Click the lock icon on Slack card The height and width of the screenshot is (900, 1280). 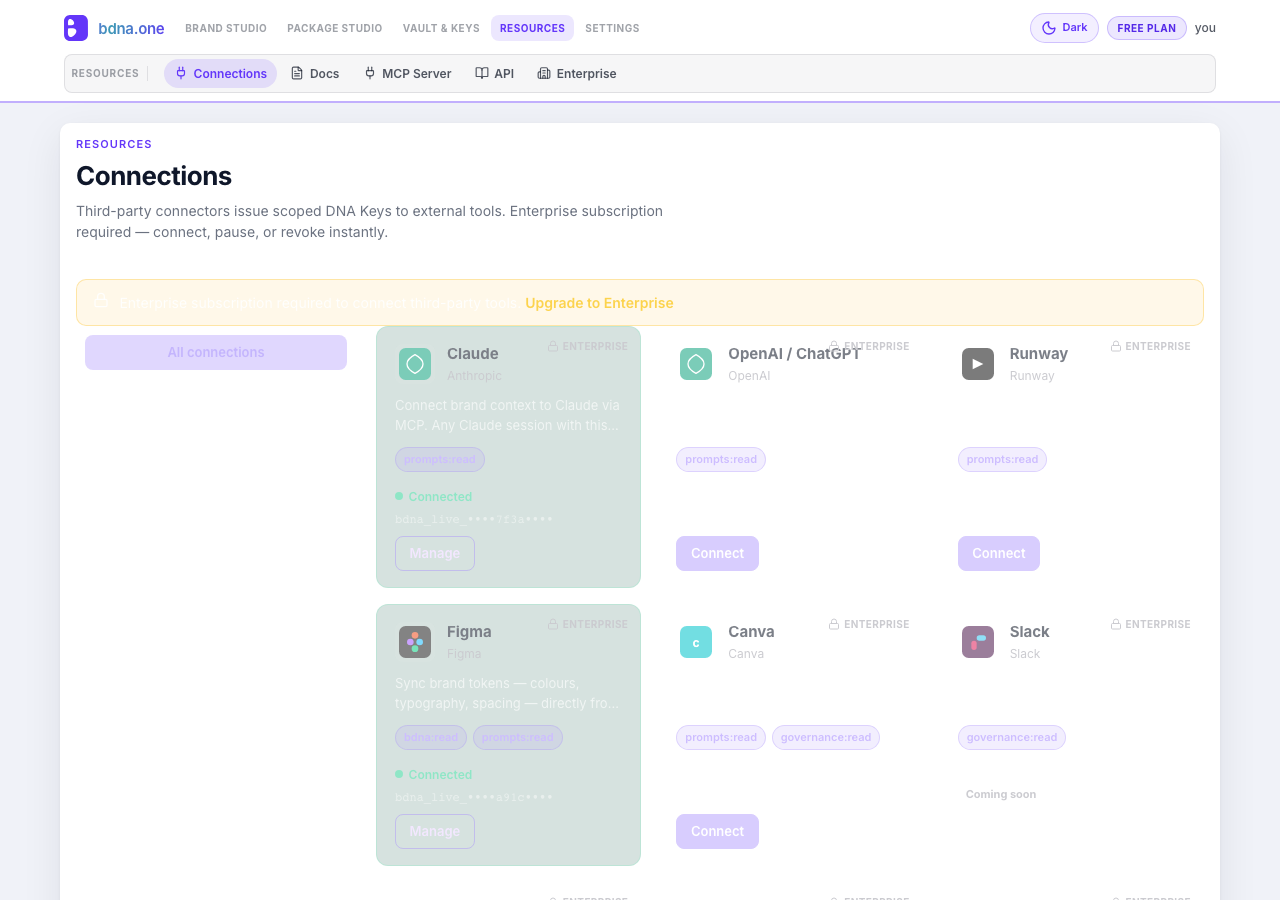[1116, 624]
